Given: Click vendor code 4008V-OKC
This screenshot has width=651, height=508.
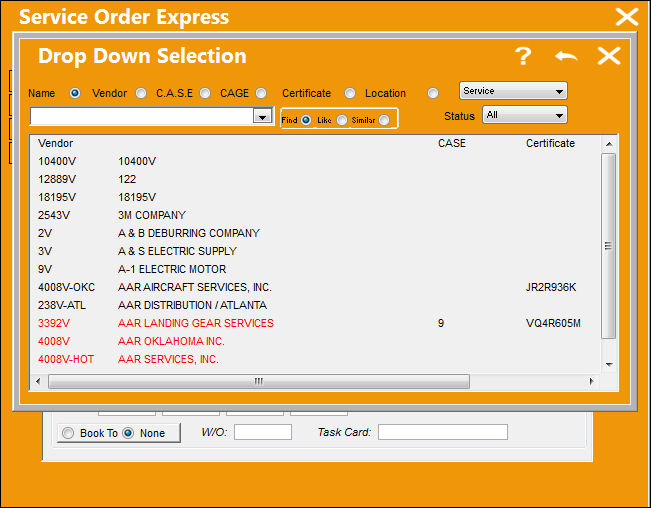Looking at the screenshot, I should 66,287.
